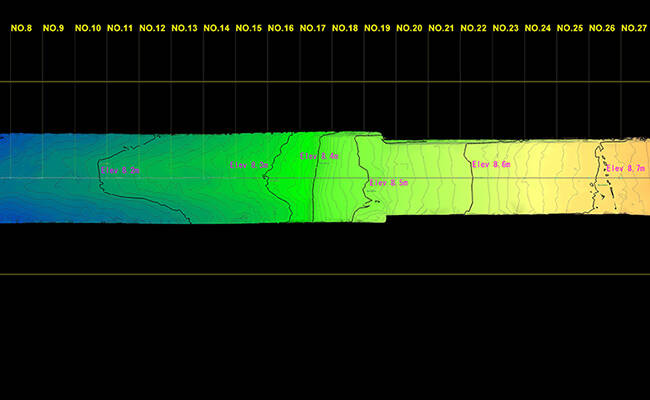The width and height of the screenshot is (650, 400).
Task: Select the NO.10 station marker
Action: pyautogui.click(x=88, y=29)
